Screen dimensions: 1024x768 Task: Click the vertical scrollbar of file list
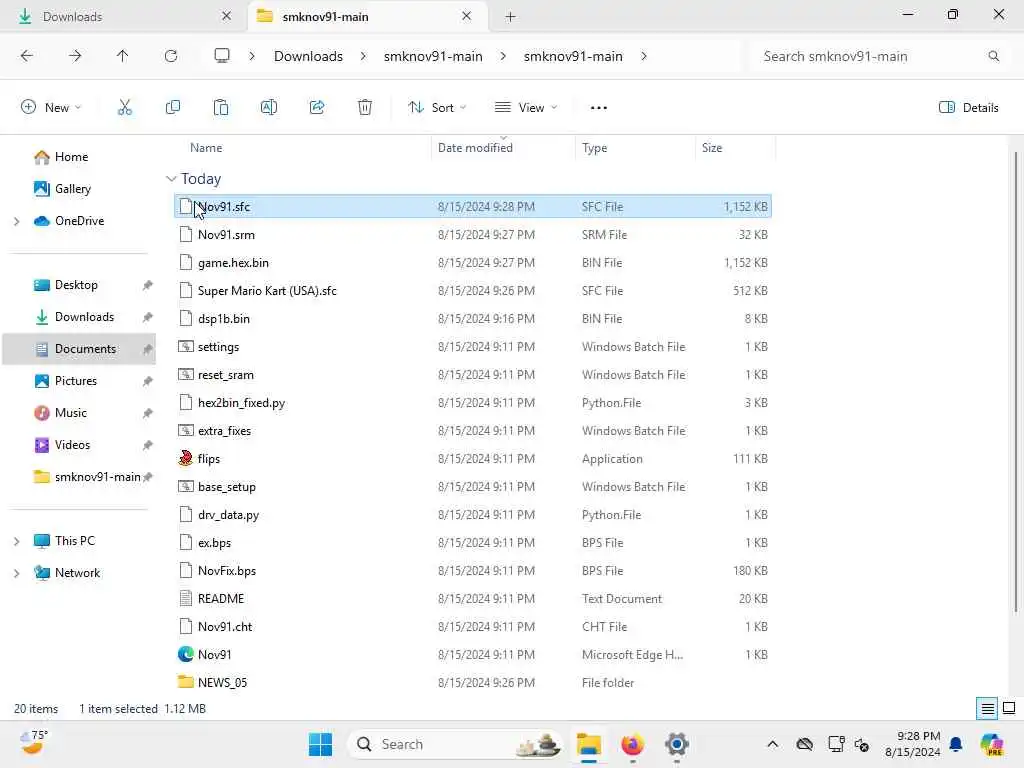point(1016,382)
